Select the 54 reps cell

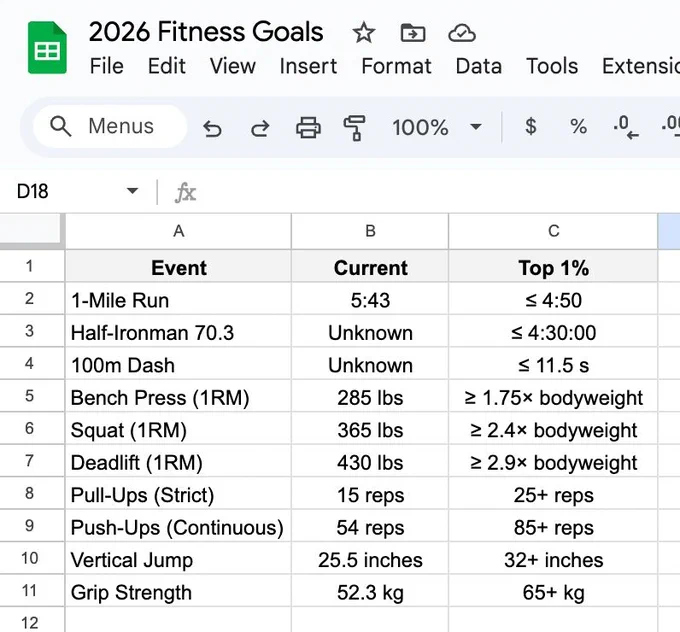pos(370,526)
